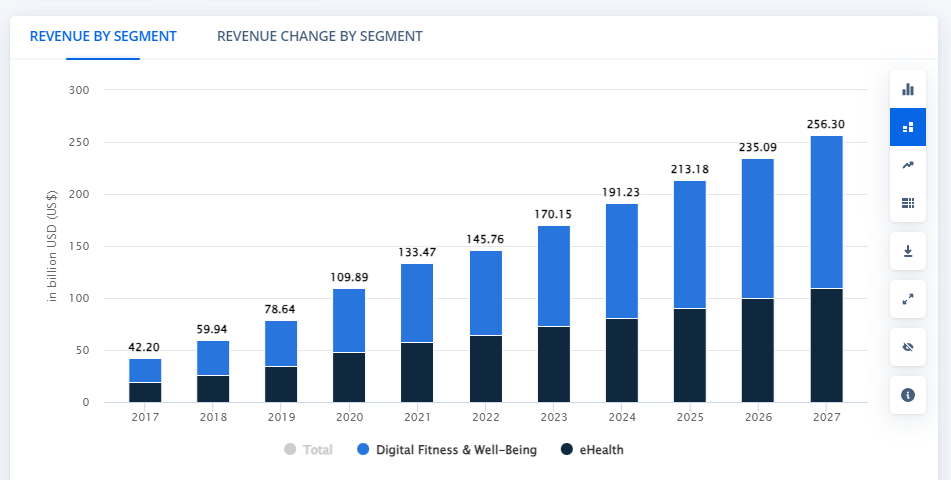Click the 2027 eHealth dark segment
The width and height of the screenshot is (951, 480).
click(827, 345)
